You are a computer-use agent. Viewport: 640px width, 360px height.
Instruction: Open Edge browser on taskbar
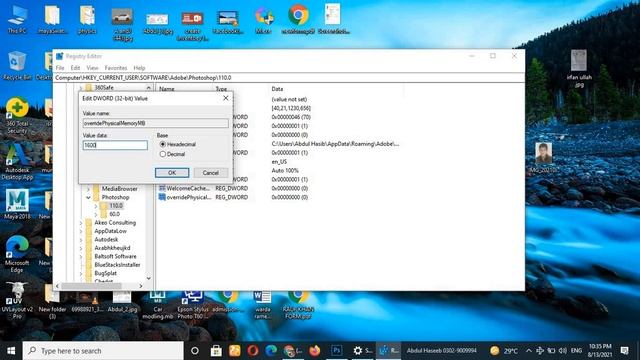pos(271,351)
